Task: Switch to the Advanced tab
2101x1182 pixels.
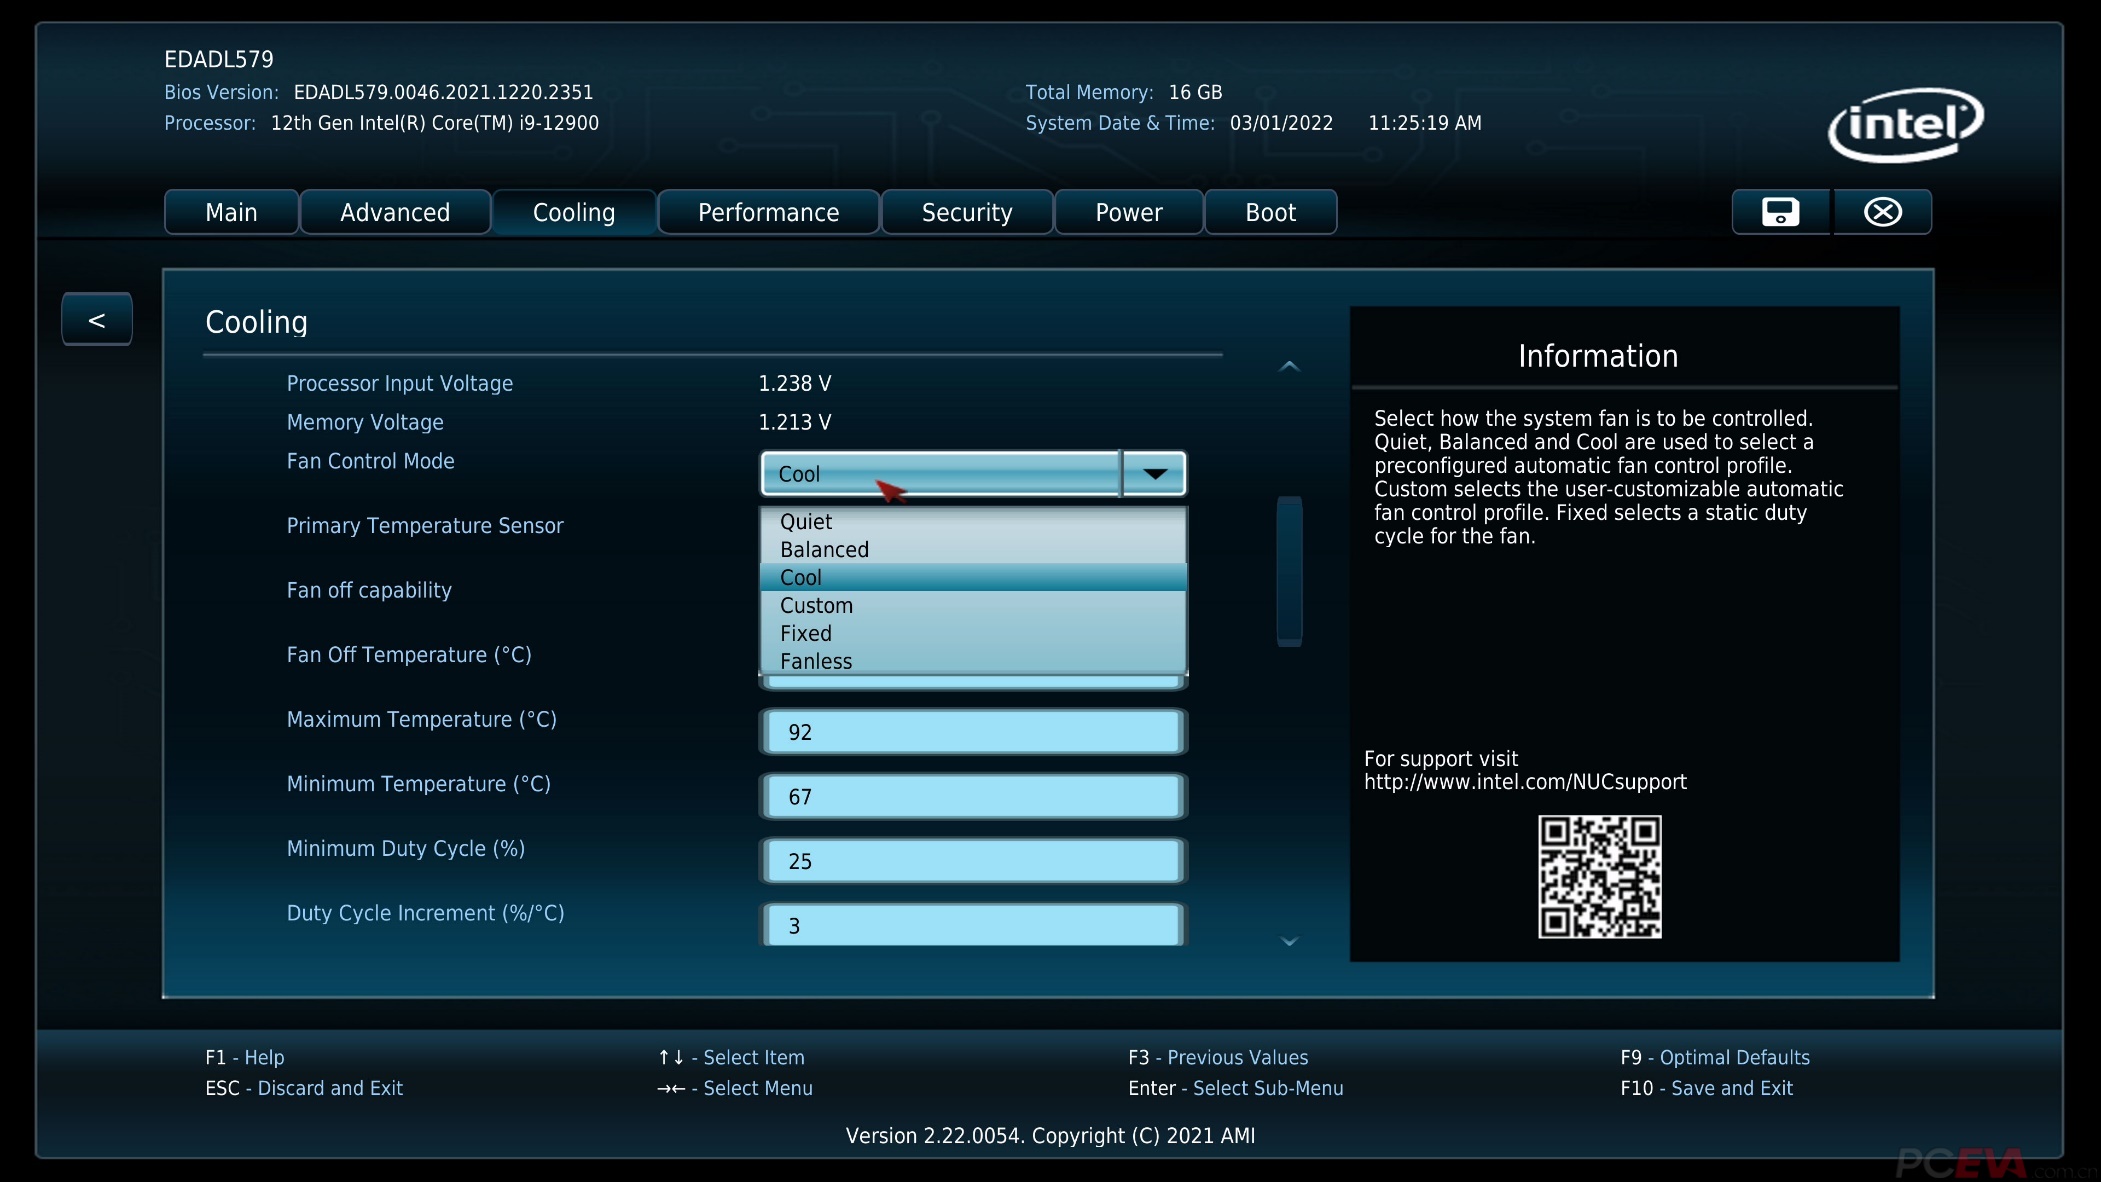Action: click(395, 213)
